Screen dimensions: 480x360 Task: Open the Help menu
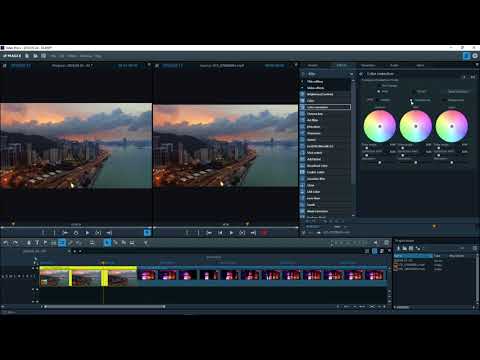(98, 56)
